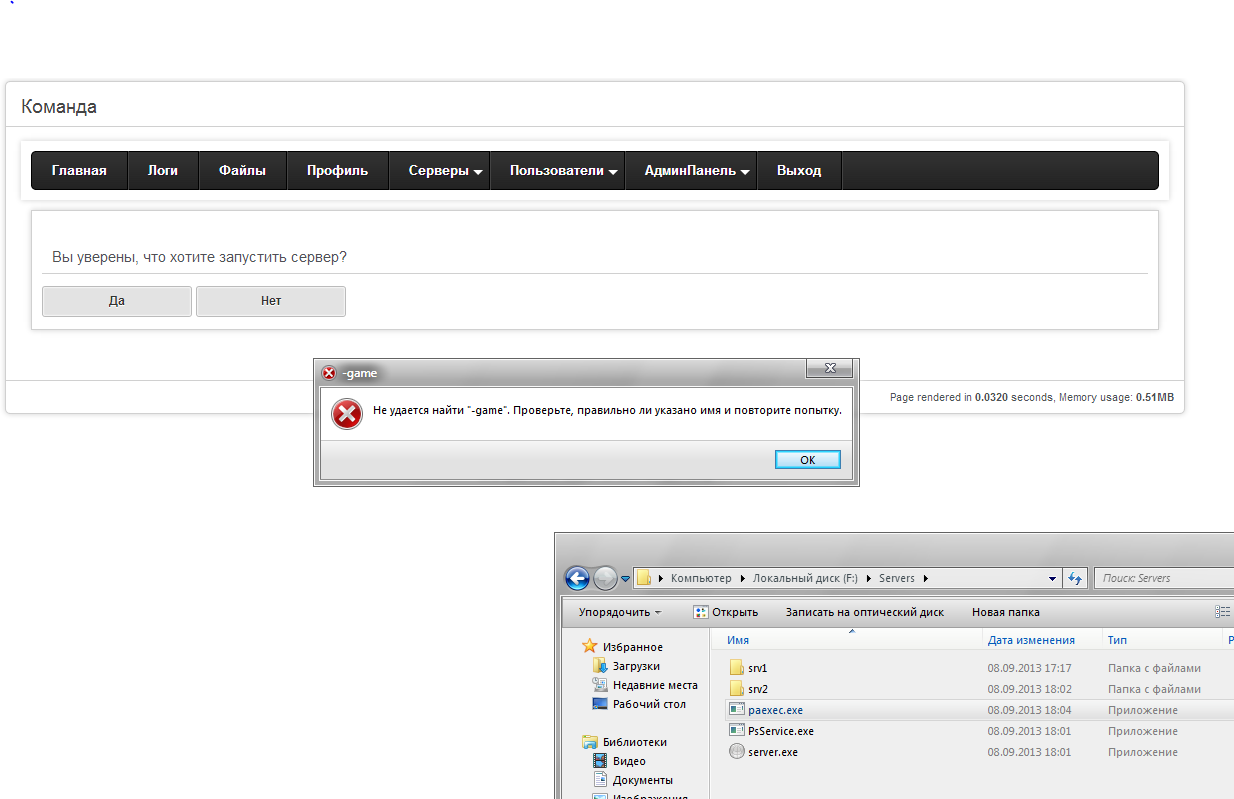
Task: Select the srv2 folder icon
Action: [736, 689]
